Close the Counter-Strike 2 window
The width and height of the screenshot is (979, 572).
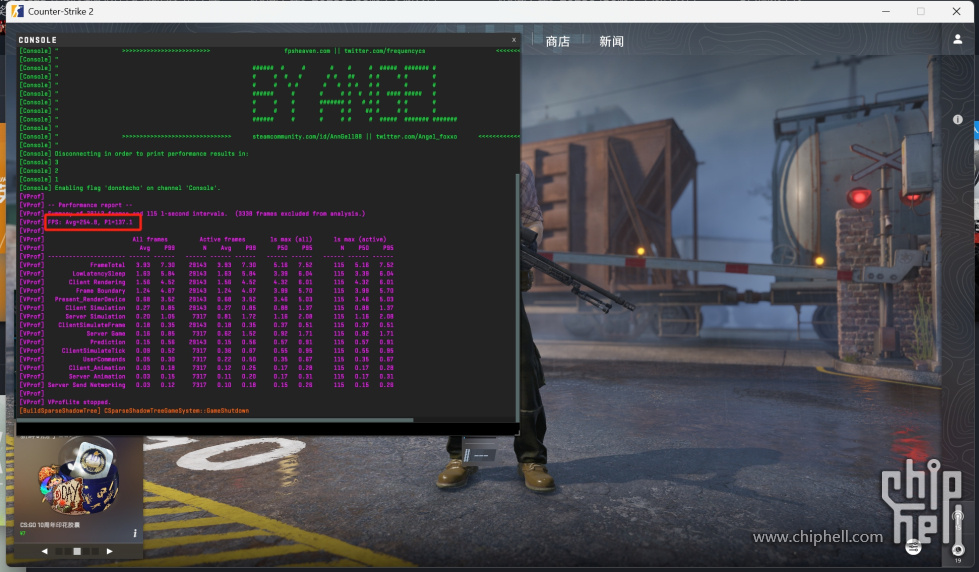[x=956, y=11]
